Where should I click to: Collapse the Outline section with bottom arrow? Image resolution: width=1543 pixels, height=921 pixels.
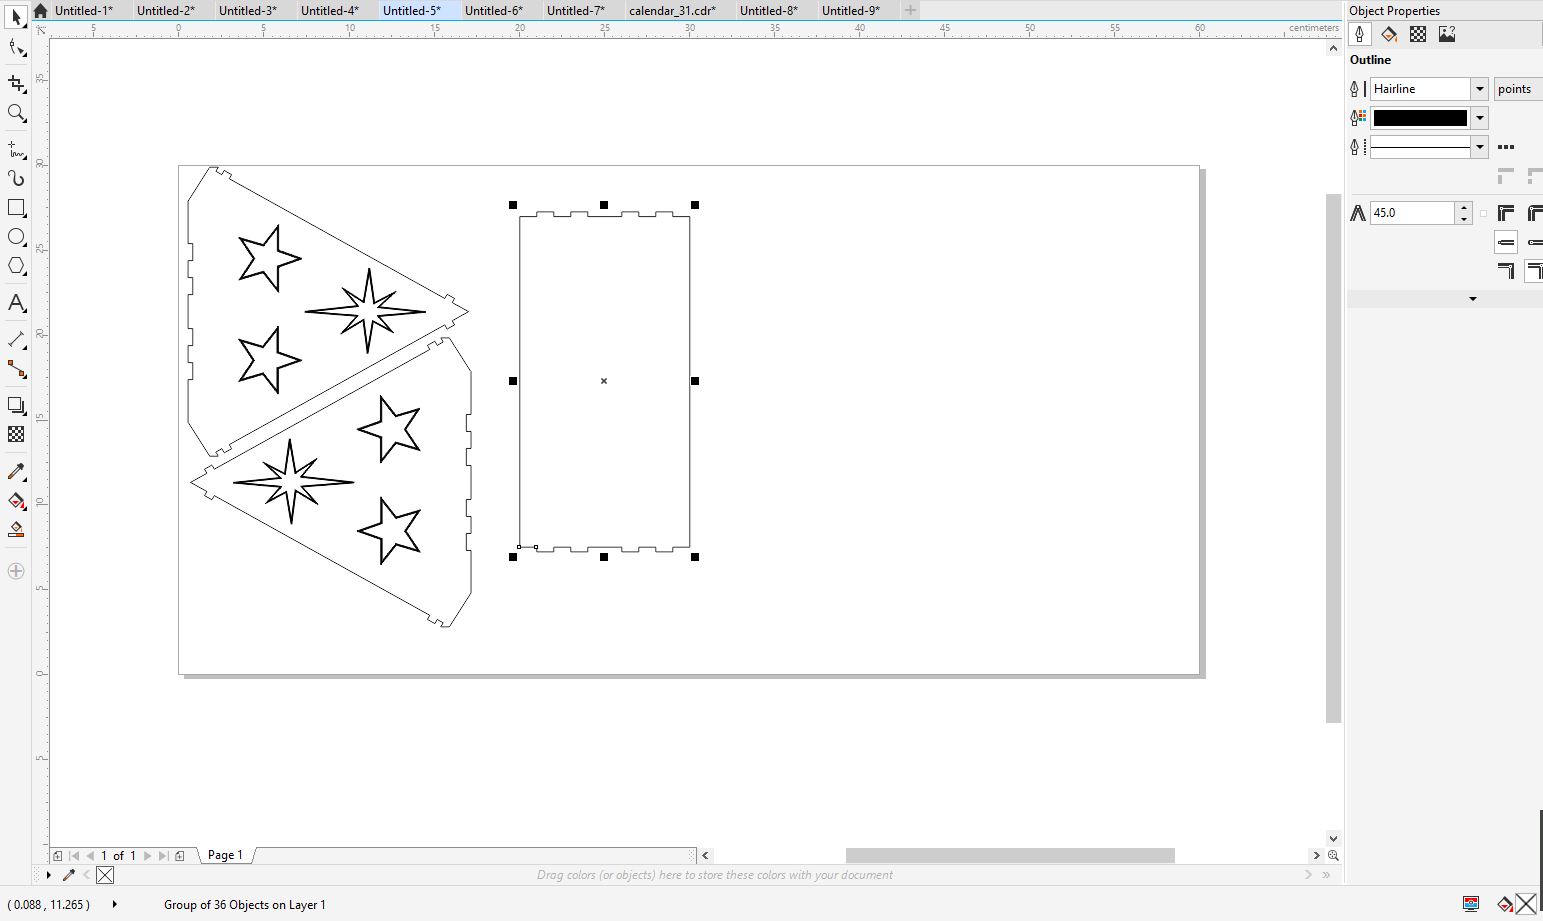pyautogui.click(x=1473, y=299)
